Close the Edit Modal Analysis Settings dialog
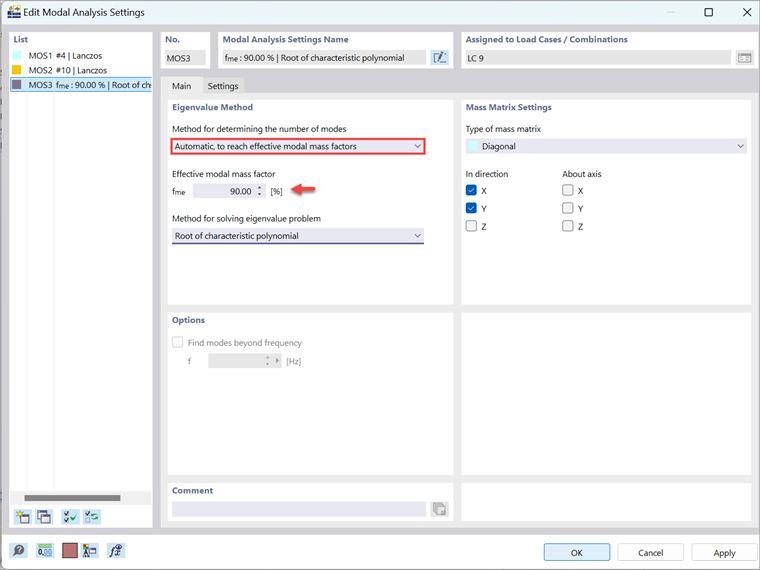Screen dimensions: 760x570 747,12
